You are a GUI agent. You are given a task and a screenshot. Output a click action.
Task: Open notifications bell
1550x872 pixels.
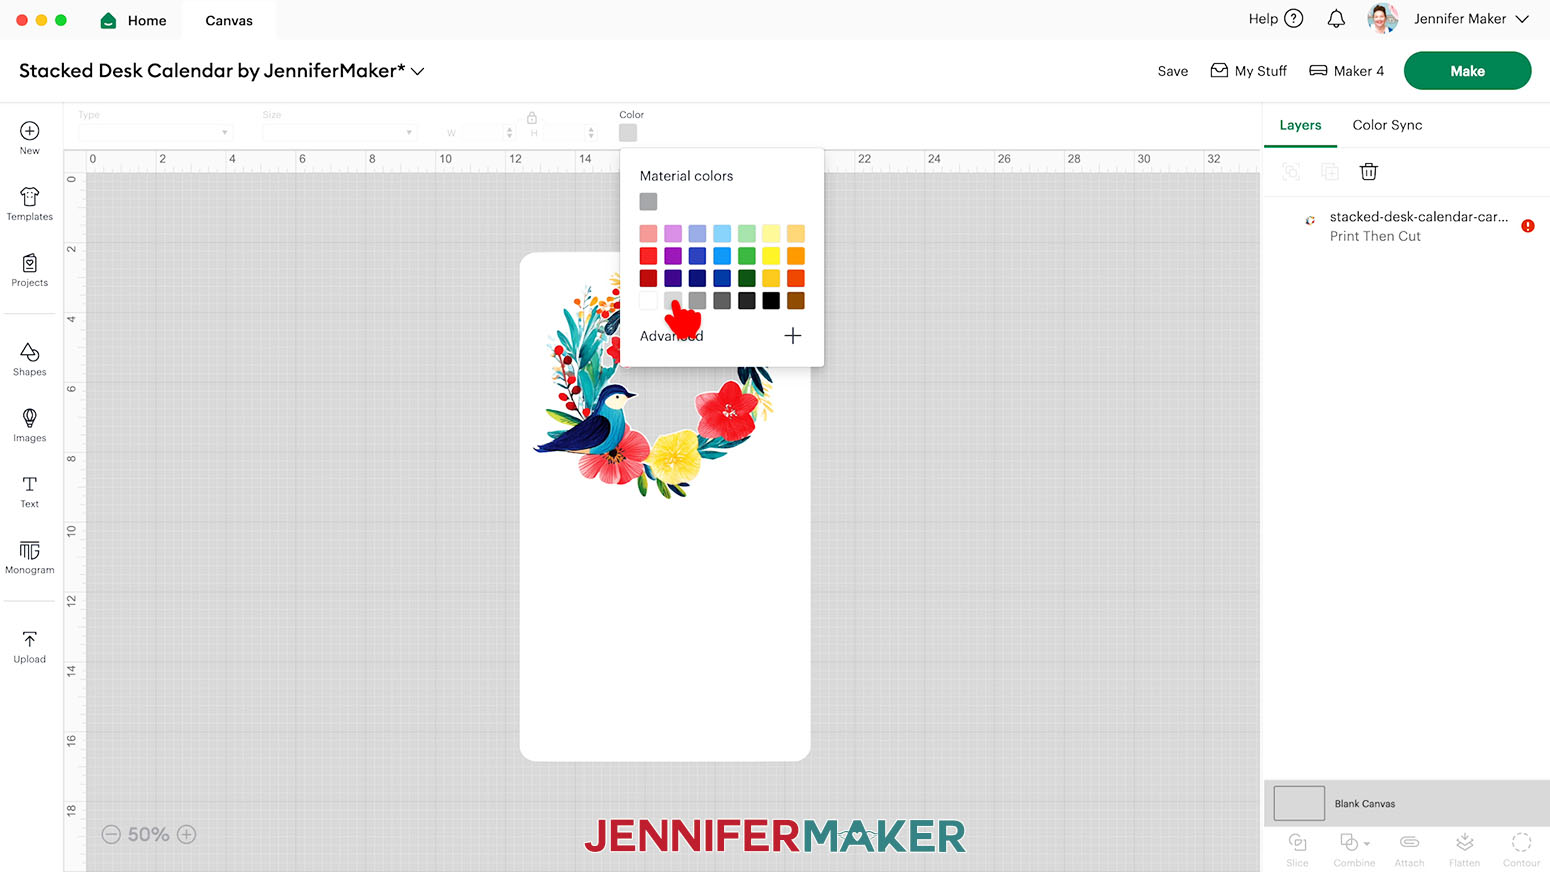pos(1336,19)
